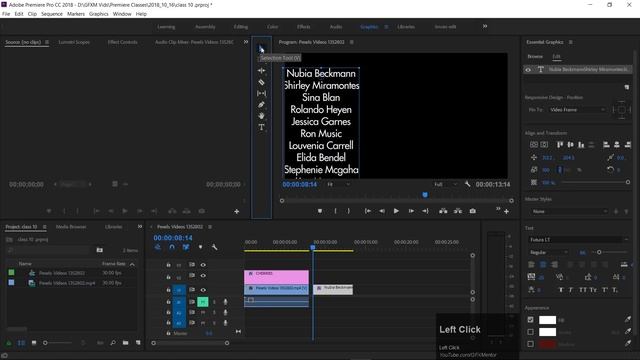Image resolution: width=640 pixels, height=360 pixels.
Task: Click the Fill color eyedropper
Action: [x=627, y=320]
